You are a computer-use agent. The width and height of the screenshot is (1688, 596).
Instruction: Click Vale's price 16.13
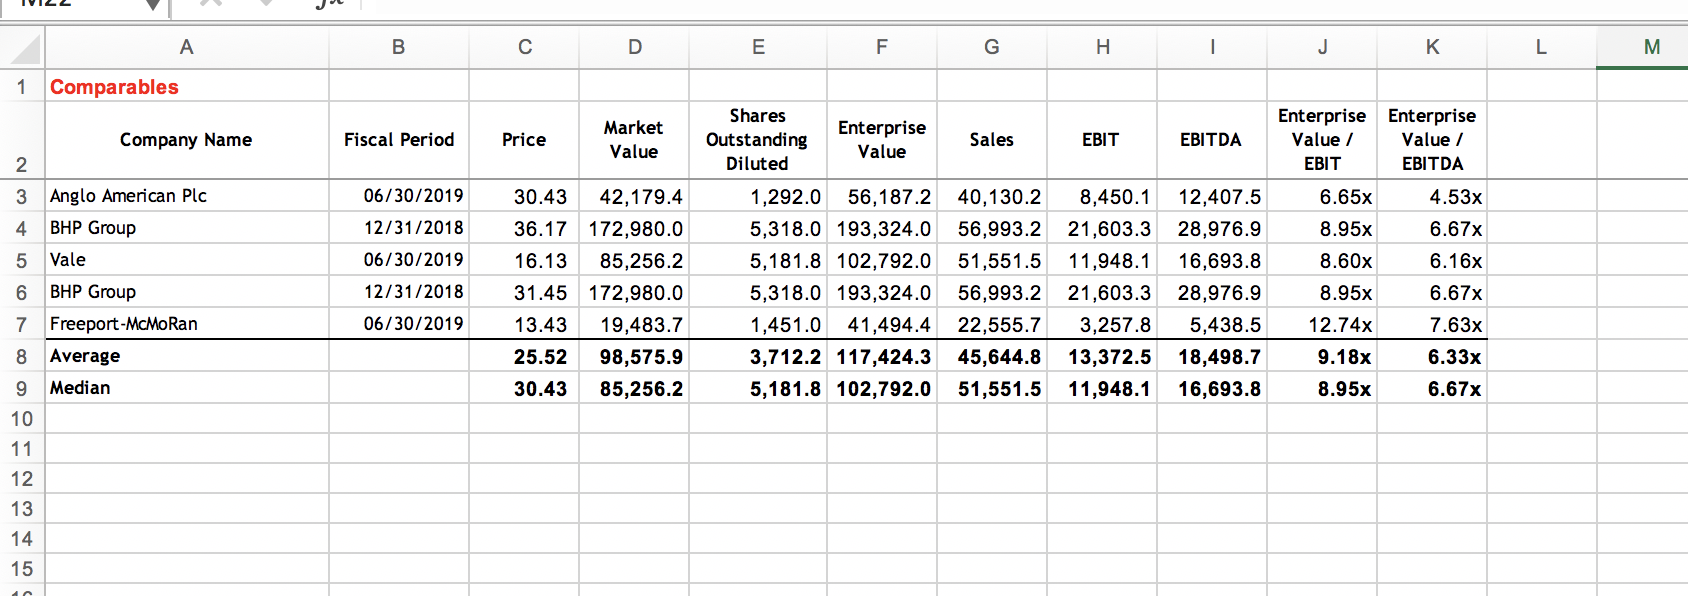click(524, 260)
